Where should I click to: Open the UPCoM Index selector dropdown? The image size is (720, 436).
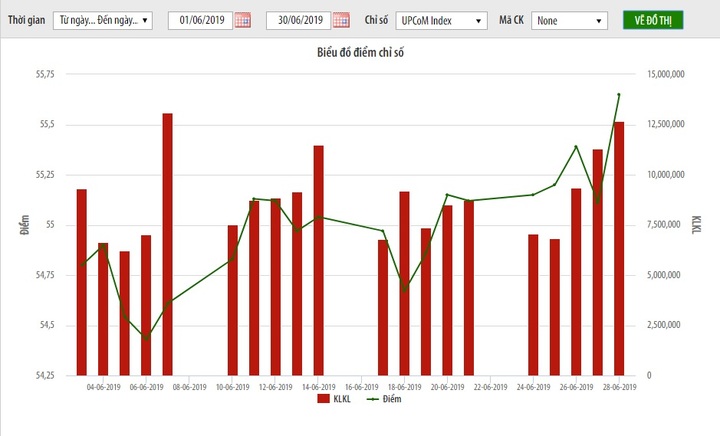click(439, 20)
